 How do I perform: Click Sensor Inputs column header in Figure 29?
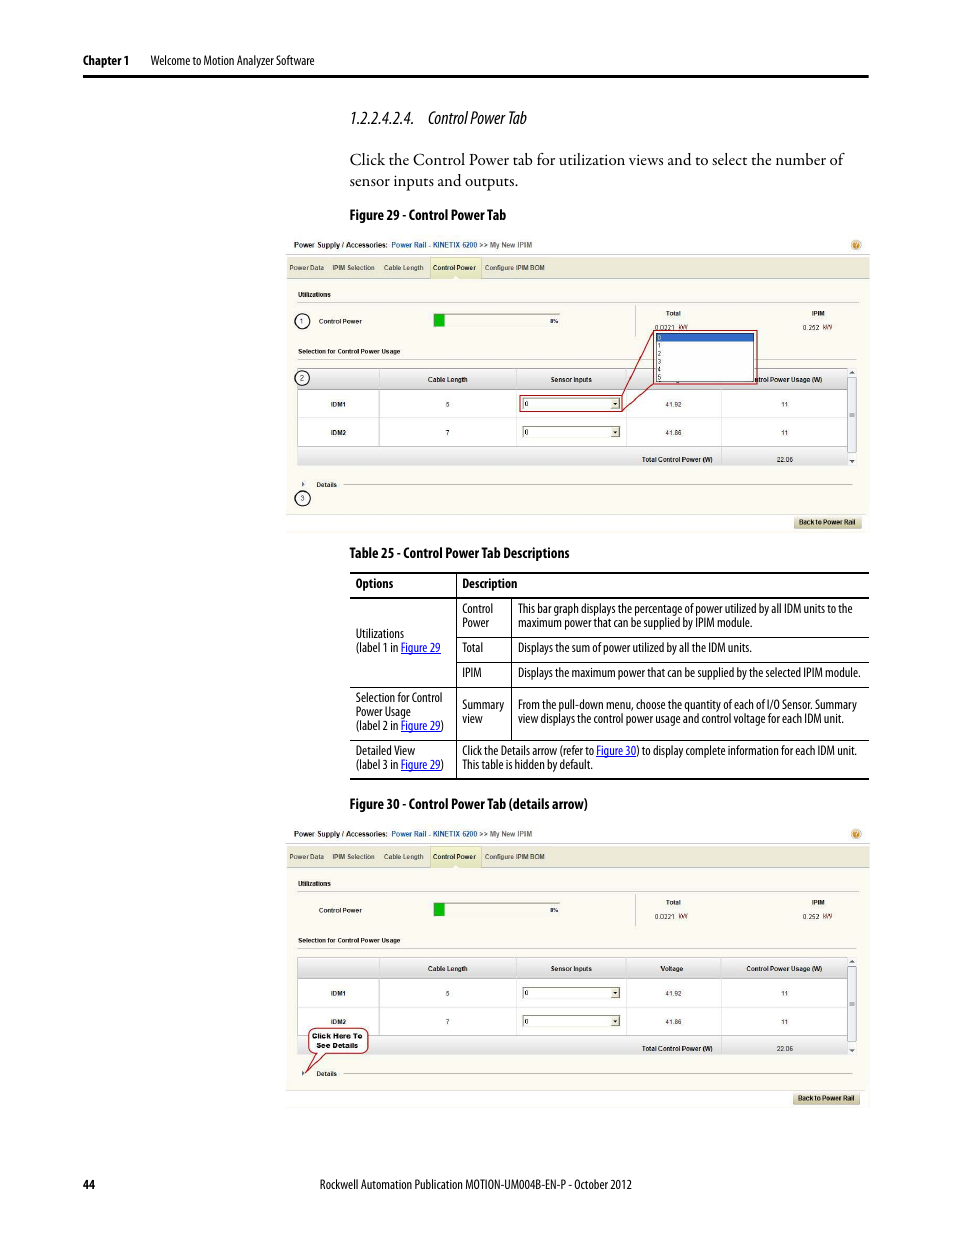click(571, 380)
